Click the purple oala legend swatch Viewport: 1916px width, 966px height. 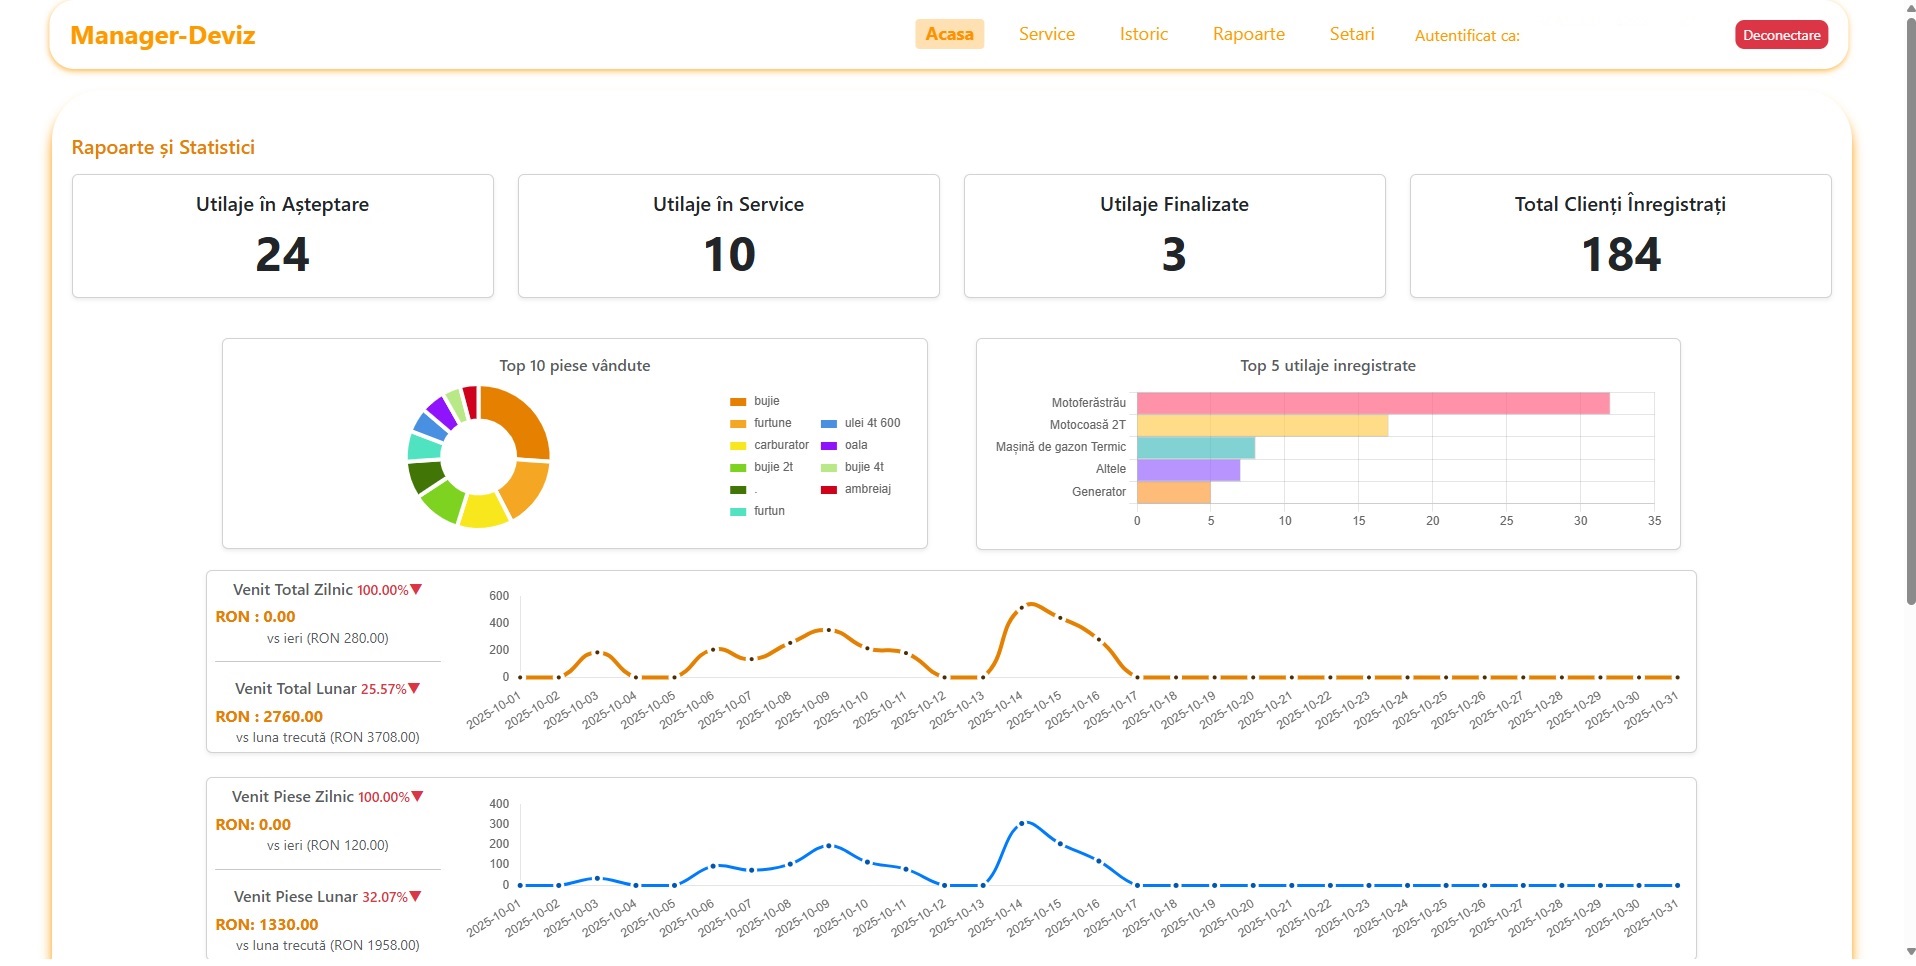click(x=829, y=446)
